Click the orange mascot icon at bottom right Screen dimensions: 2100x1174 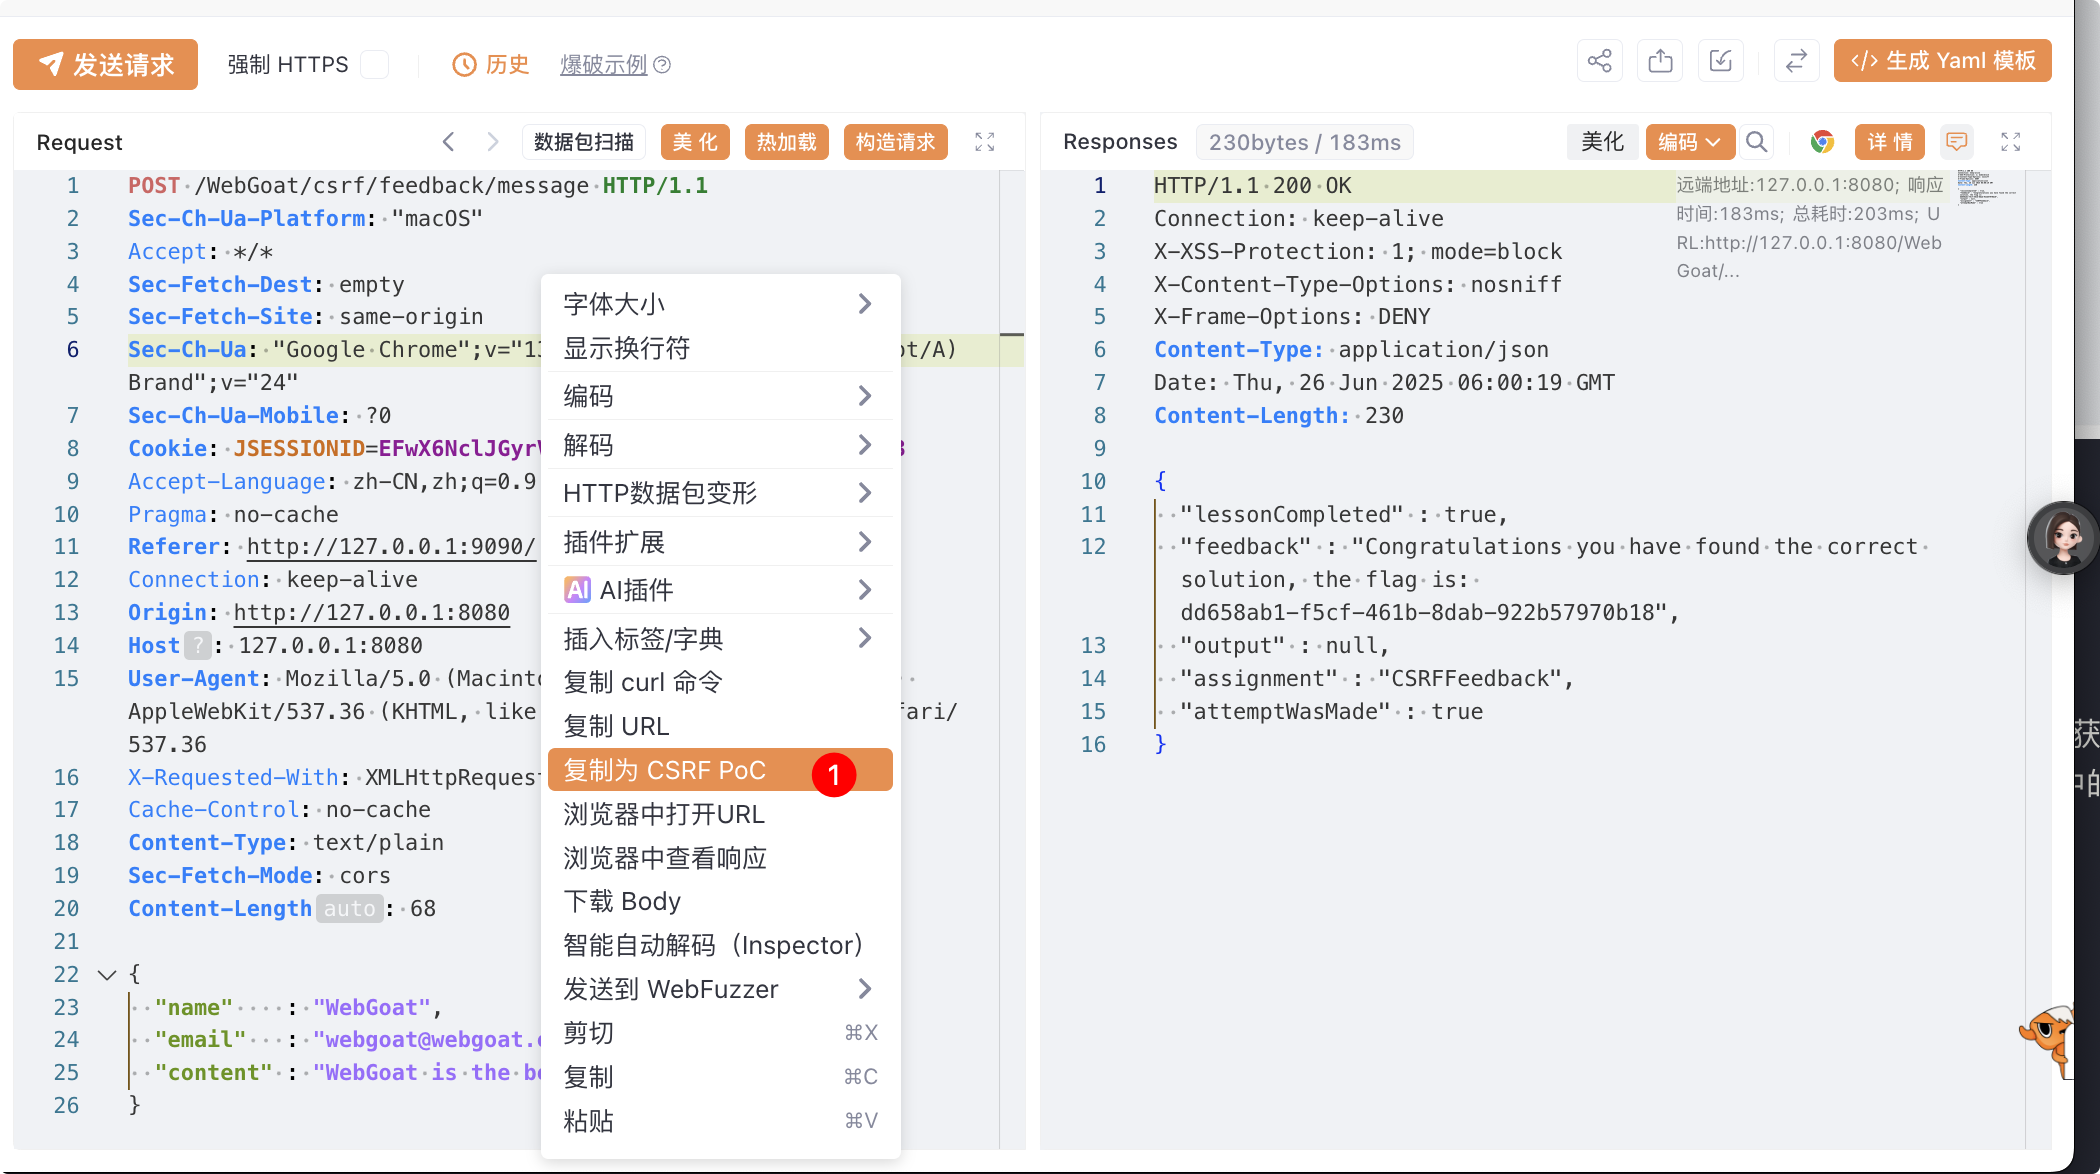(2048, 1040)
